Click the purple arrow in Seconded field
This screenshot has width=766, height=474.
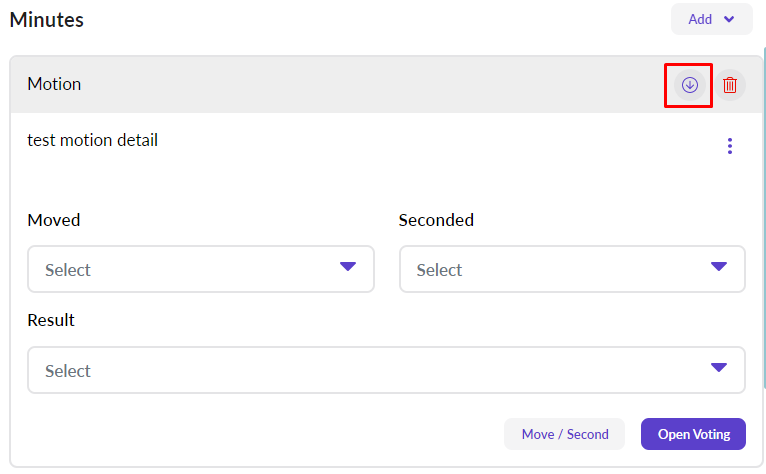(x=718, y=266)
